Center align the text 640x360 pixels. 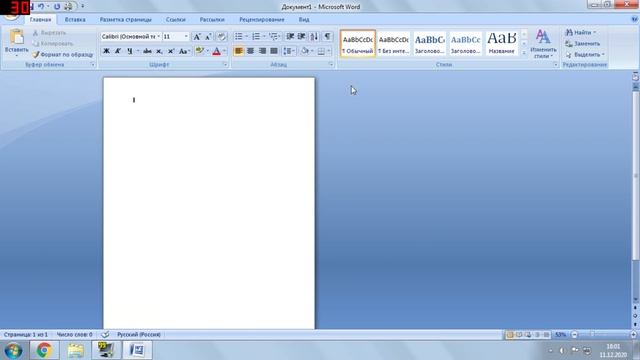click(x=250, y=51)
